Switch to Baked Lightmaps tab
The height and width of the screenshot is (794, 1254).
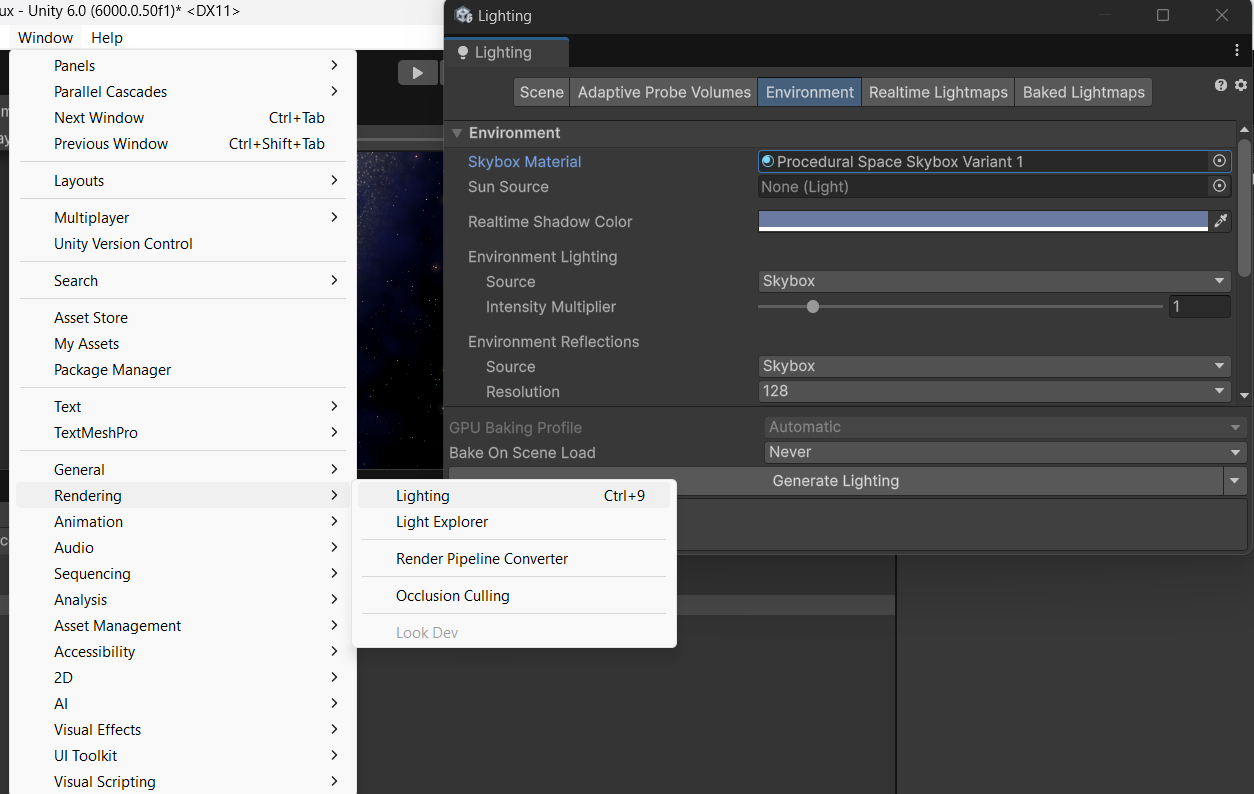[1083, 92]
